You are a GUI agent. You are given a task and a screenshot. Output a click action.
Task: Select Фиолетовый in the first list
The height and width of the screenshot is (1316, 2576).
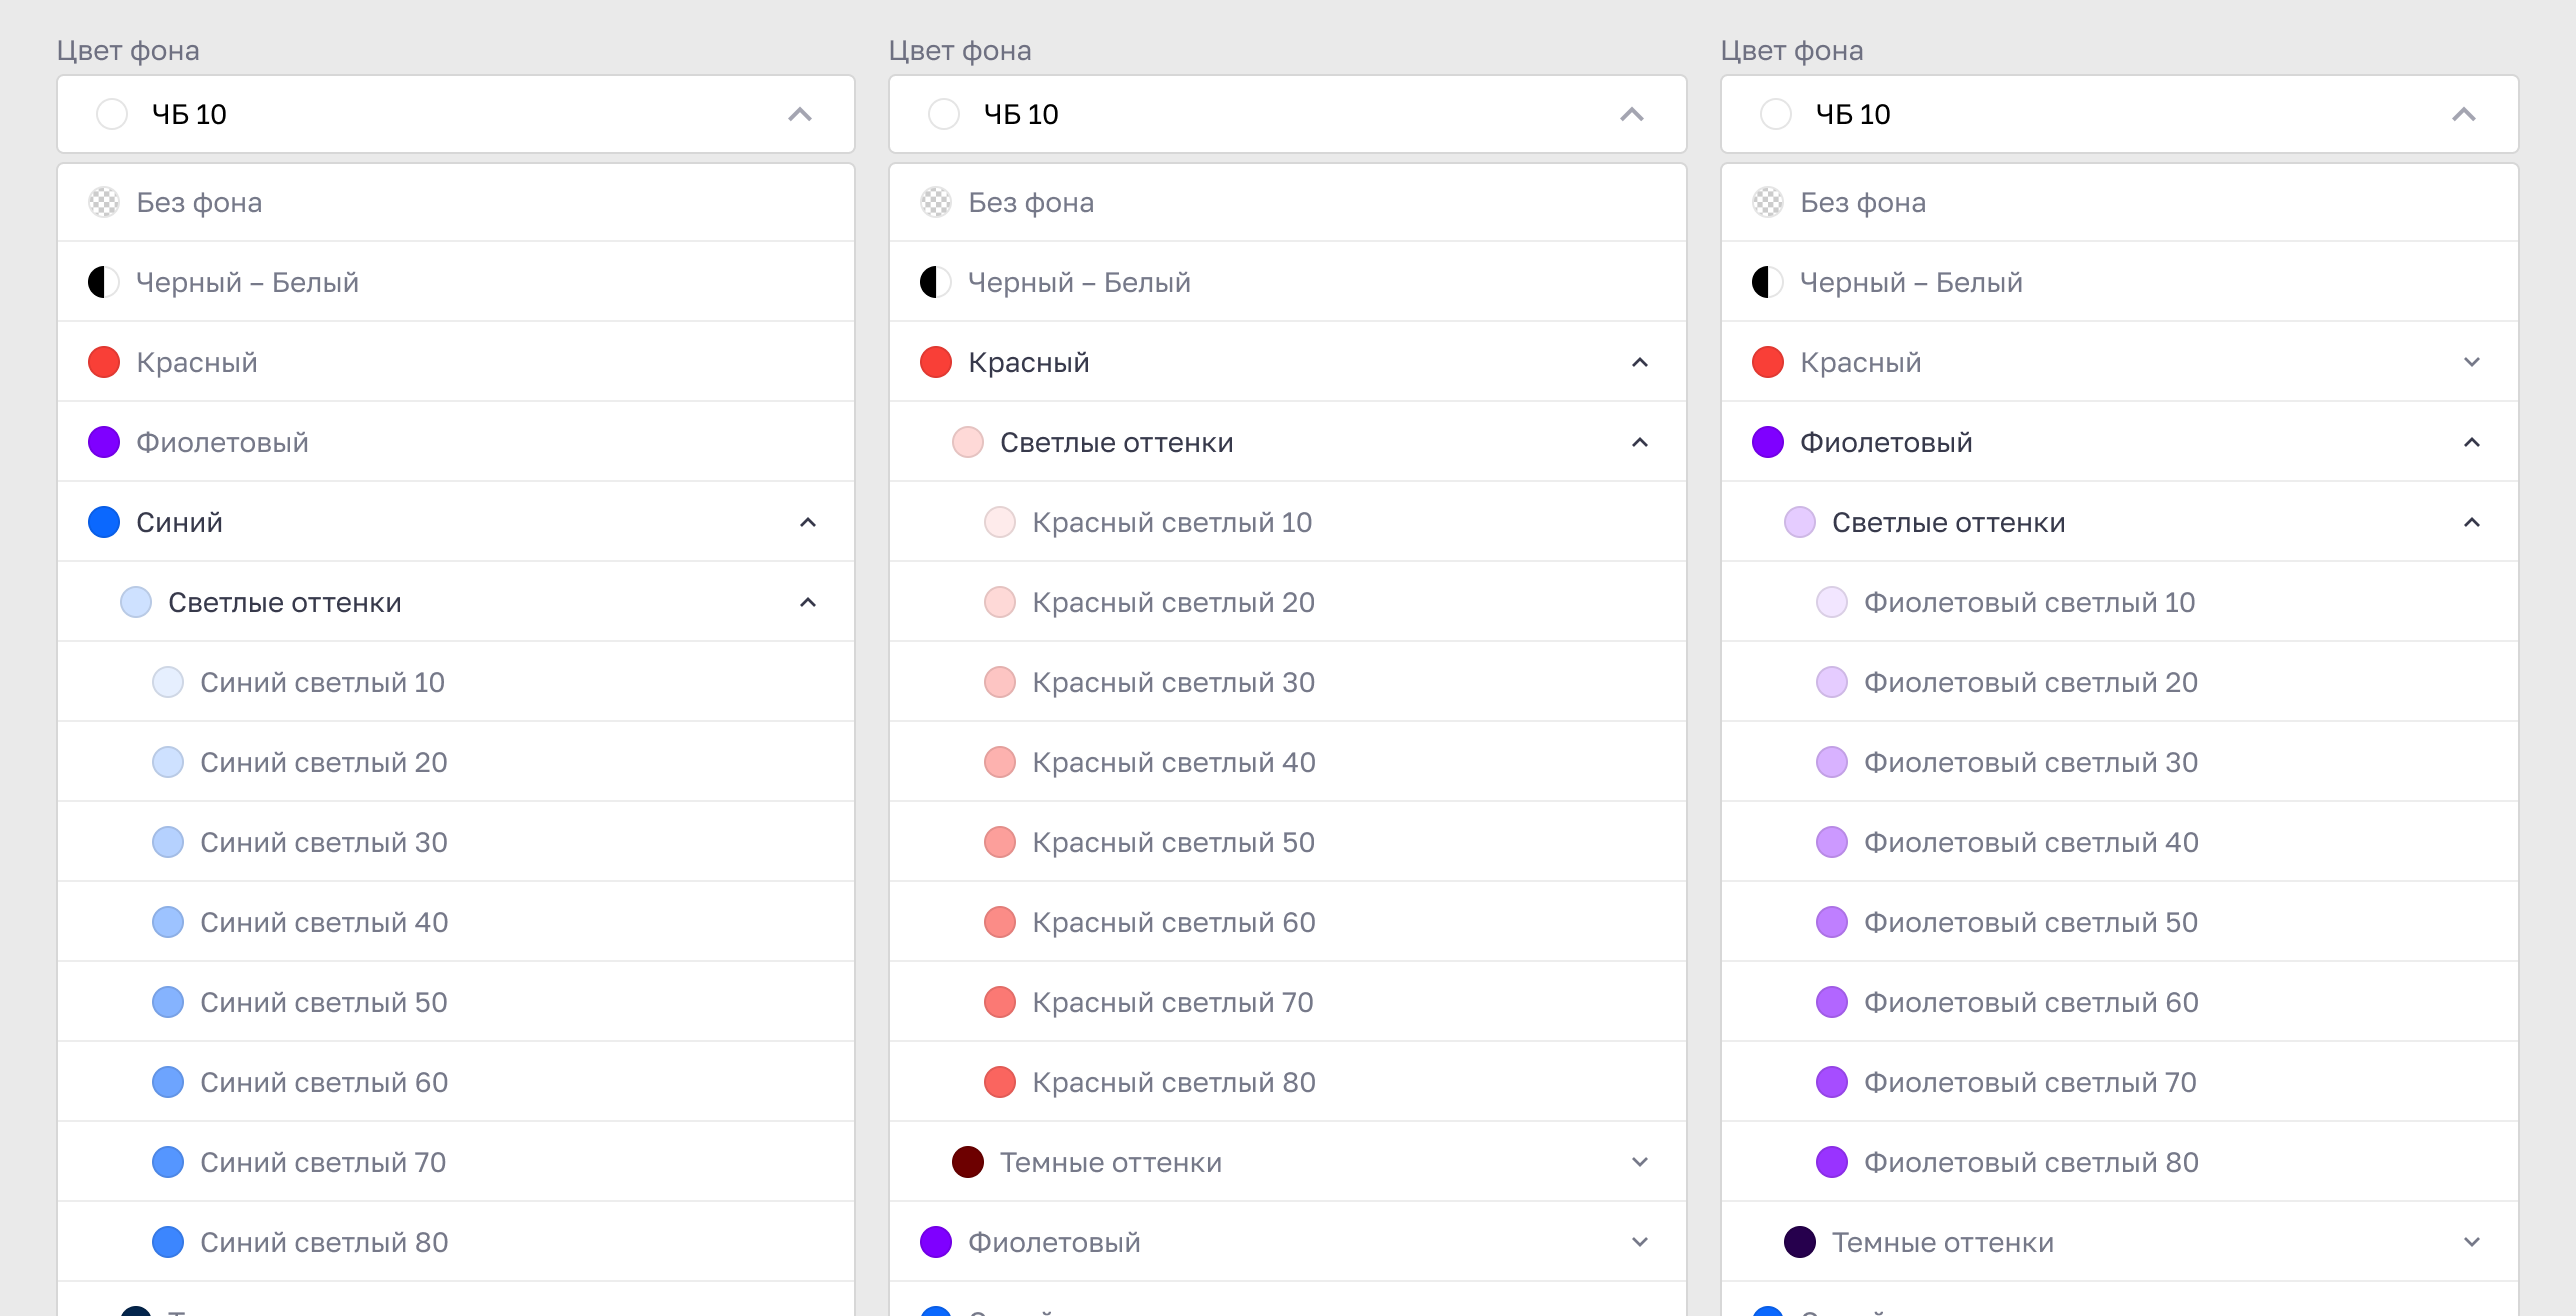(x=456, y=442)
